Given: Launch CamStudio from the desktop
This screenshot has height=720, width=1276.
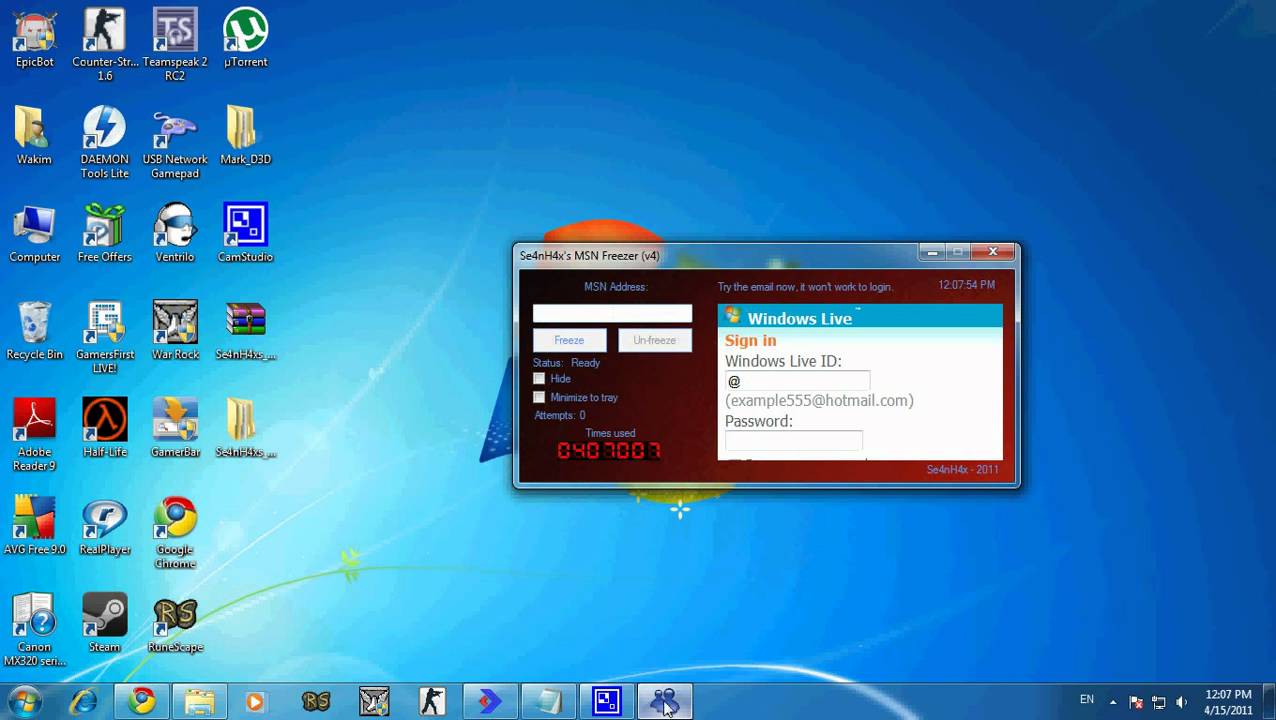Looking at the screenshot, I should (245, 233).
